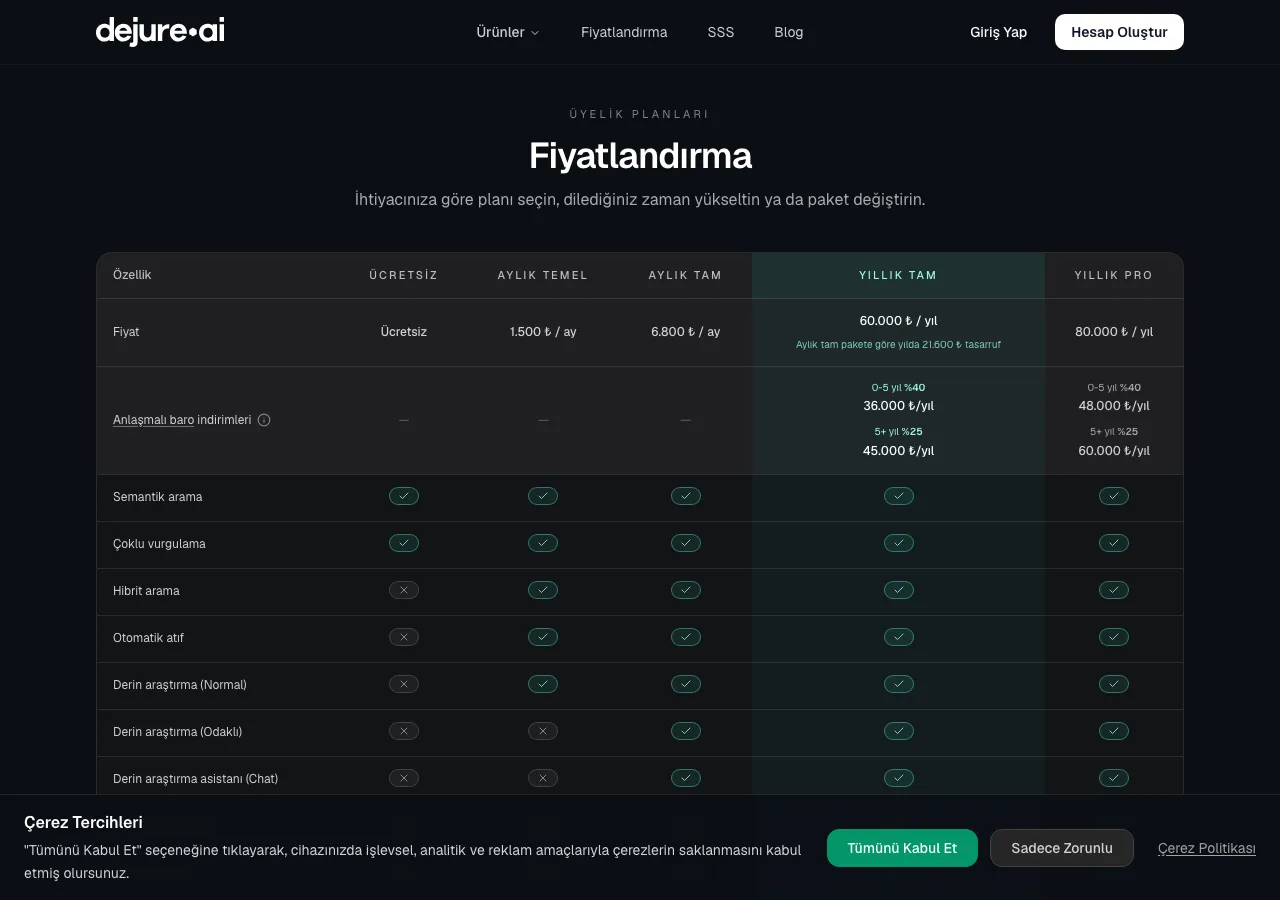Click Semantik arama check in Aylık Temel column
Viewport: 1280px width, 900px height.
pyautogui.click(x=543, y=496)
